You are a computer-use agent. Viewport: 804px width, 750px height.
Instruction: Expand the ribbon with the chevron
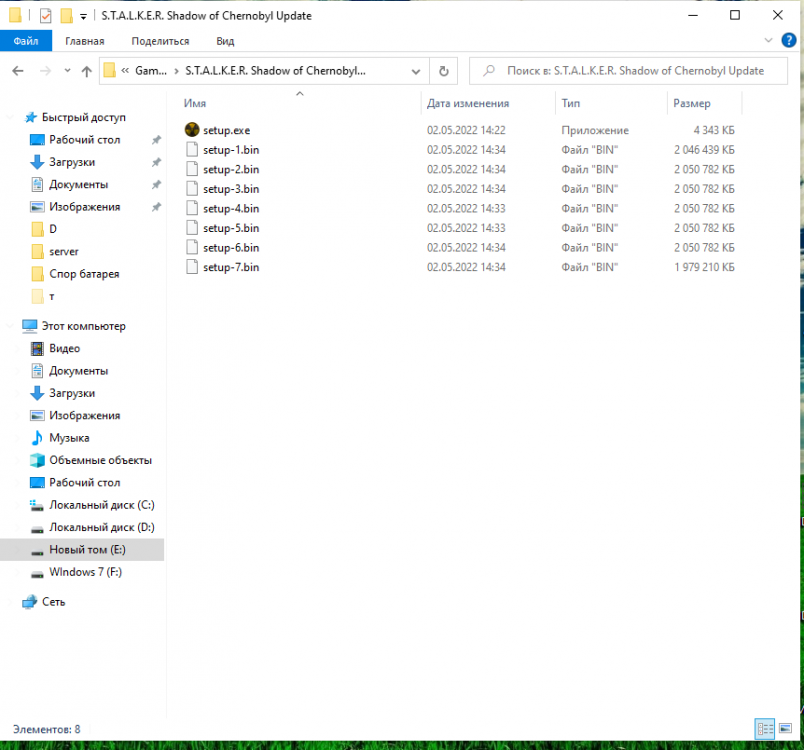pyautogui.click(x=768, y=40)
